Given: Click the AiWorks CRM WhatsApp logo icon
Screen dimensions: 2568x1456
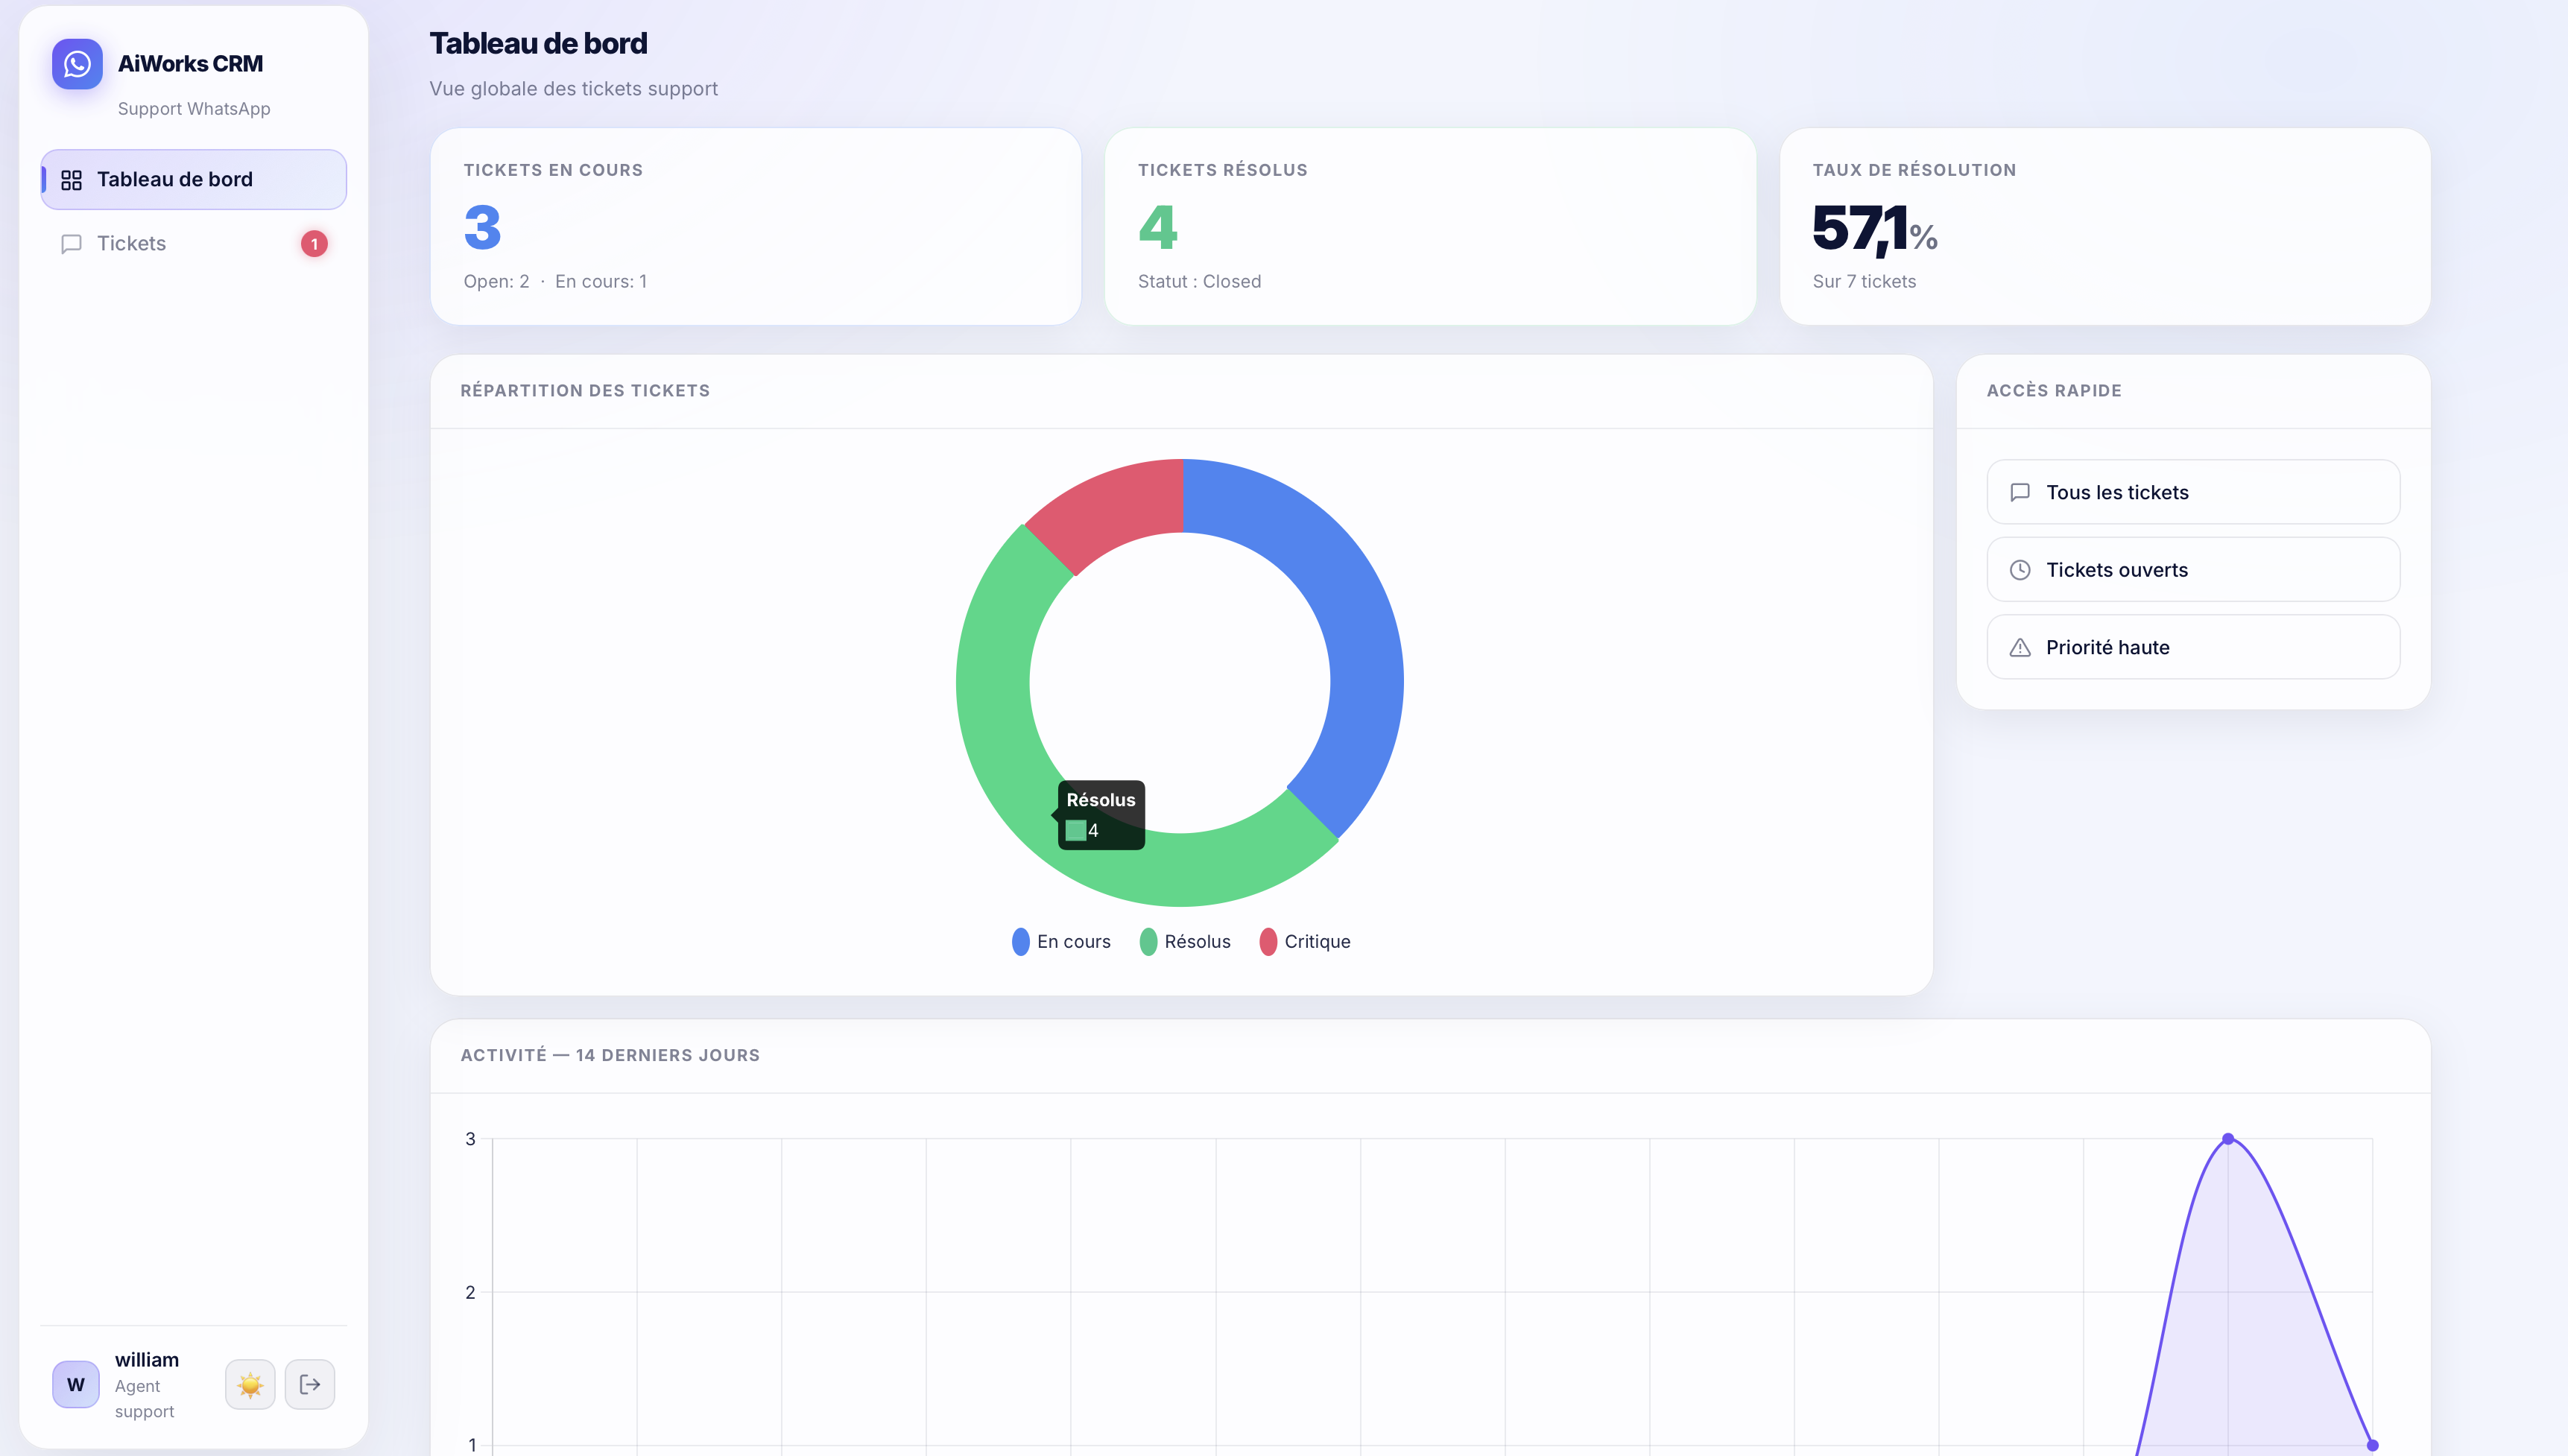Looking at the screenshot, I should pyautogui.click(x=77, y=64).
